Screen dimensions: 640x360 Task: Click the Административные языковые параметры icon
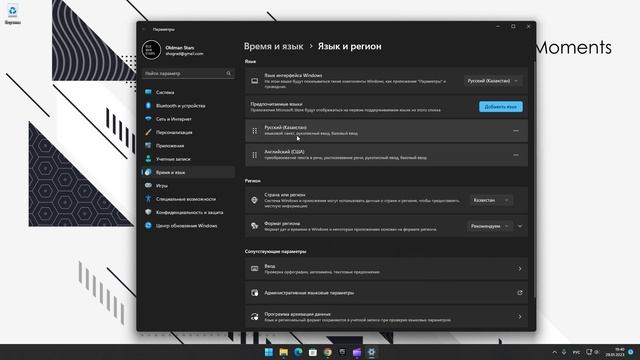click(254, 293)
